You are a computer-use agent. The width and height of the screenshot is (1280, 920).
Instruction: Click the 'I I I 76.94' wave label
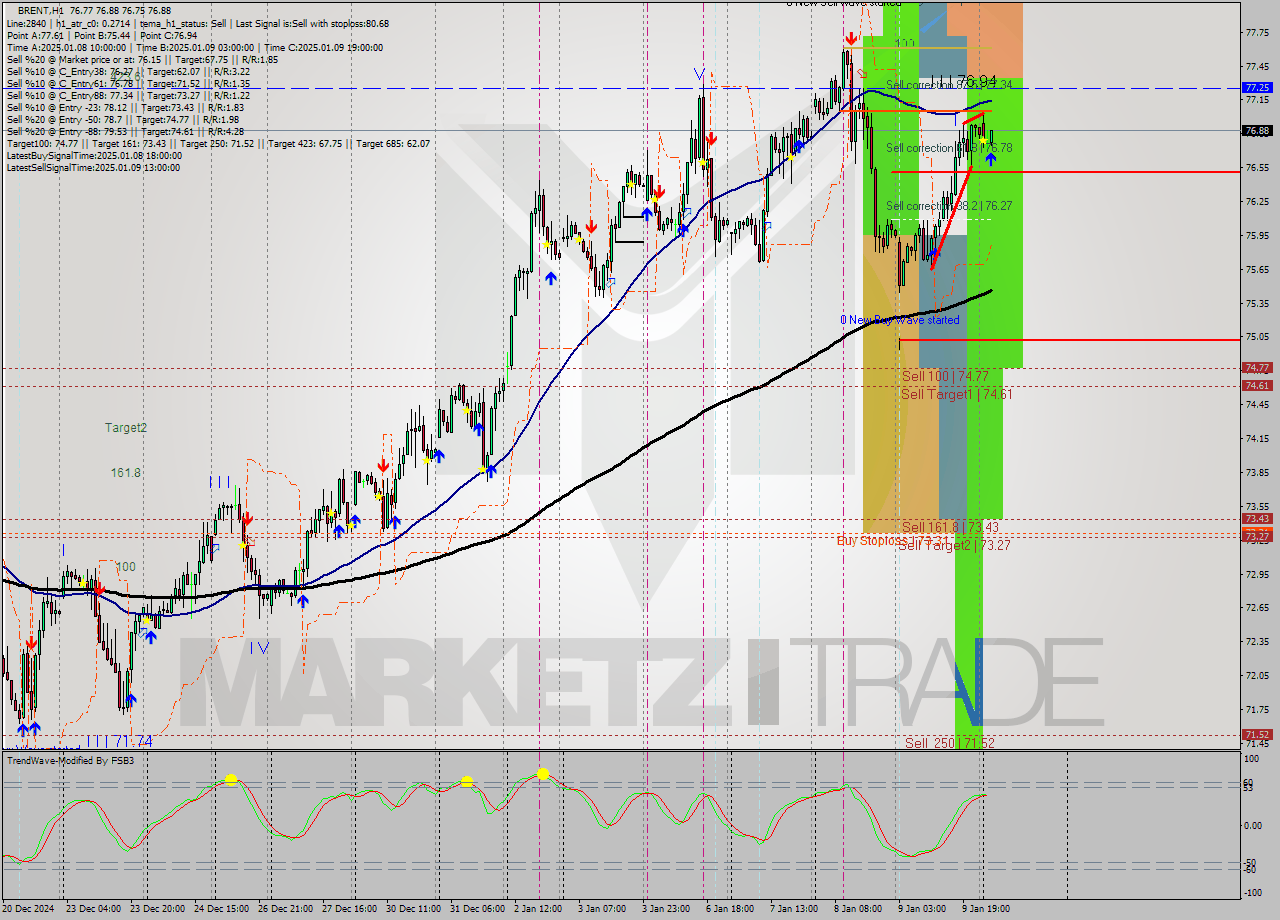963,80
